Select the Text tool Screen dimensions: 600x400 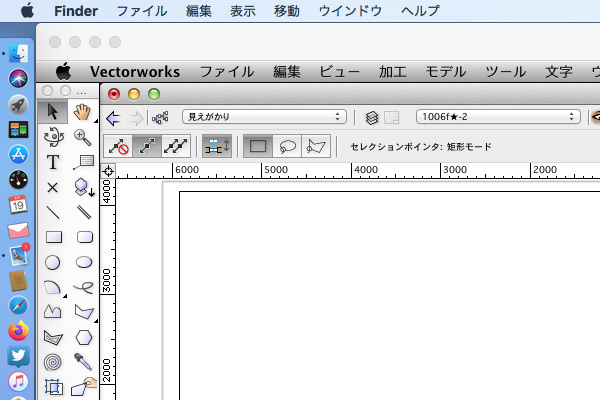53,162
